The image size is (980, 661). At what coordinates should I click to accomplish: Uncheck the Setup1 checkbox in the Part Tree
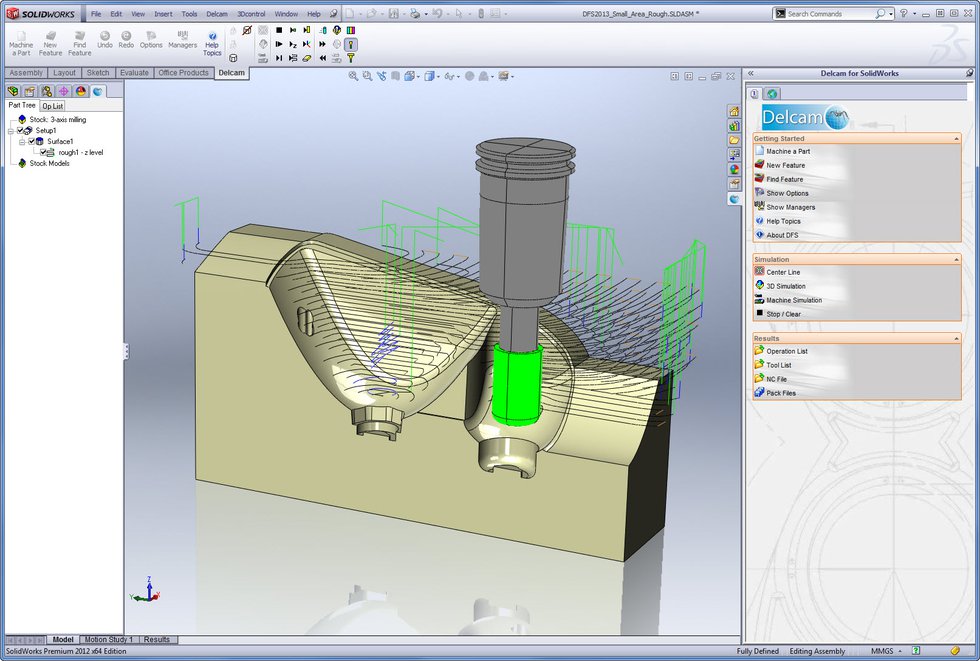tap(19, 131)
